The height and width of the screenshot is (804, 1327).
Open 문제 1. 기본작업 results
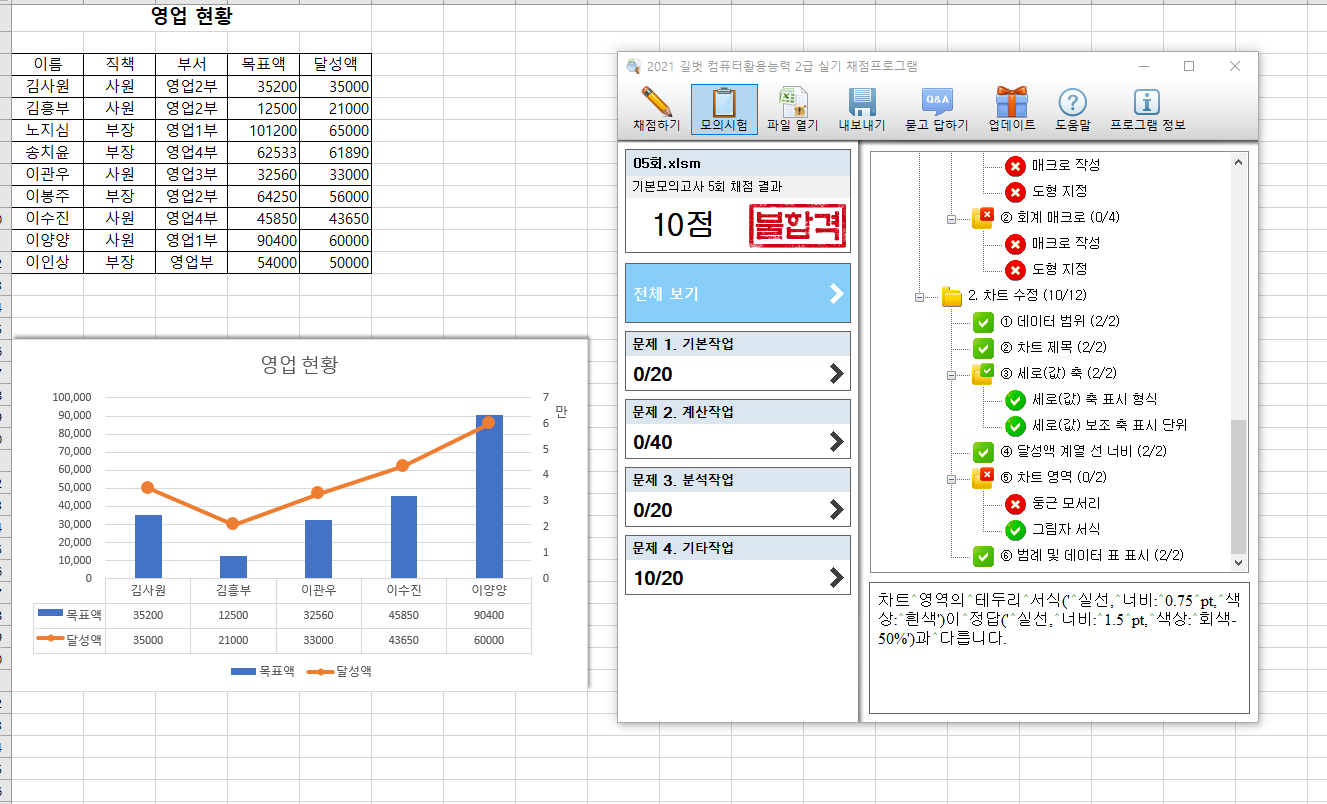point(737,361)
